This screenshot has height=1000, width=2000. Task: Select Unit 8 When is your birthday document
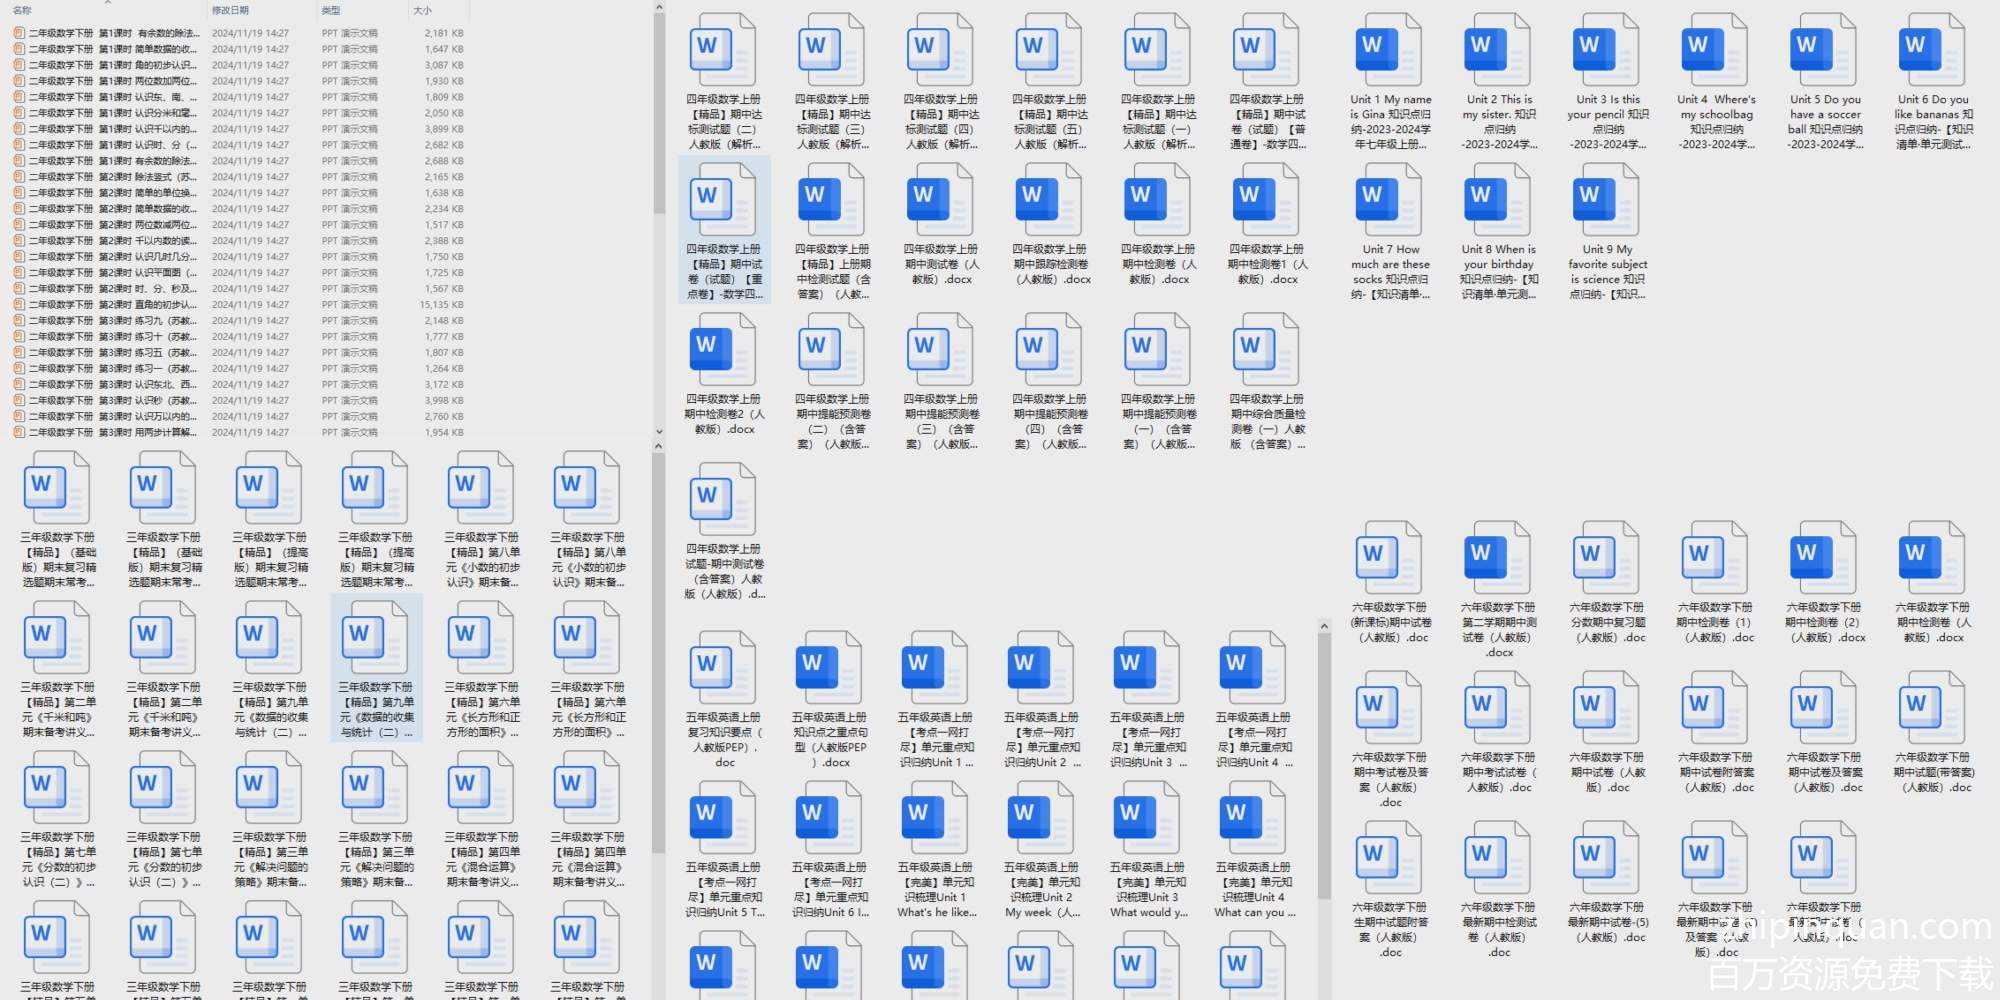coord(1498,232)
